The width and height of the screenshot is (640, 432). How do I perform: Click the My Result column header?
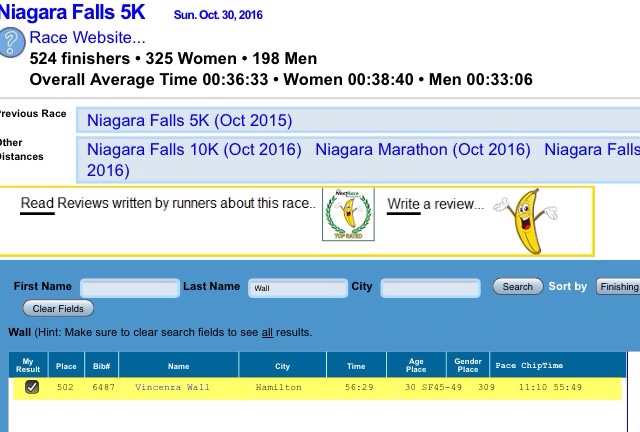click(28, 365)
